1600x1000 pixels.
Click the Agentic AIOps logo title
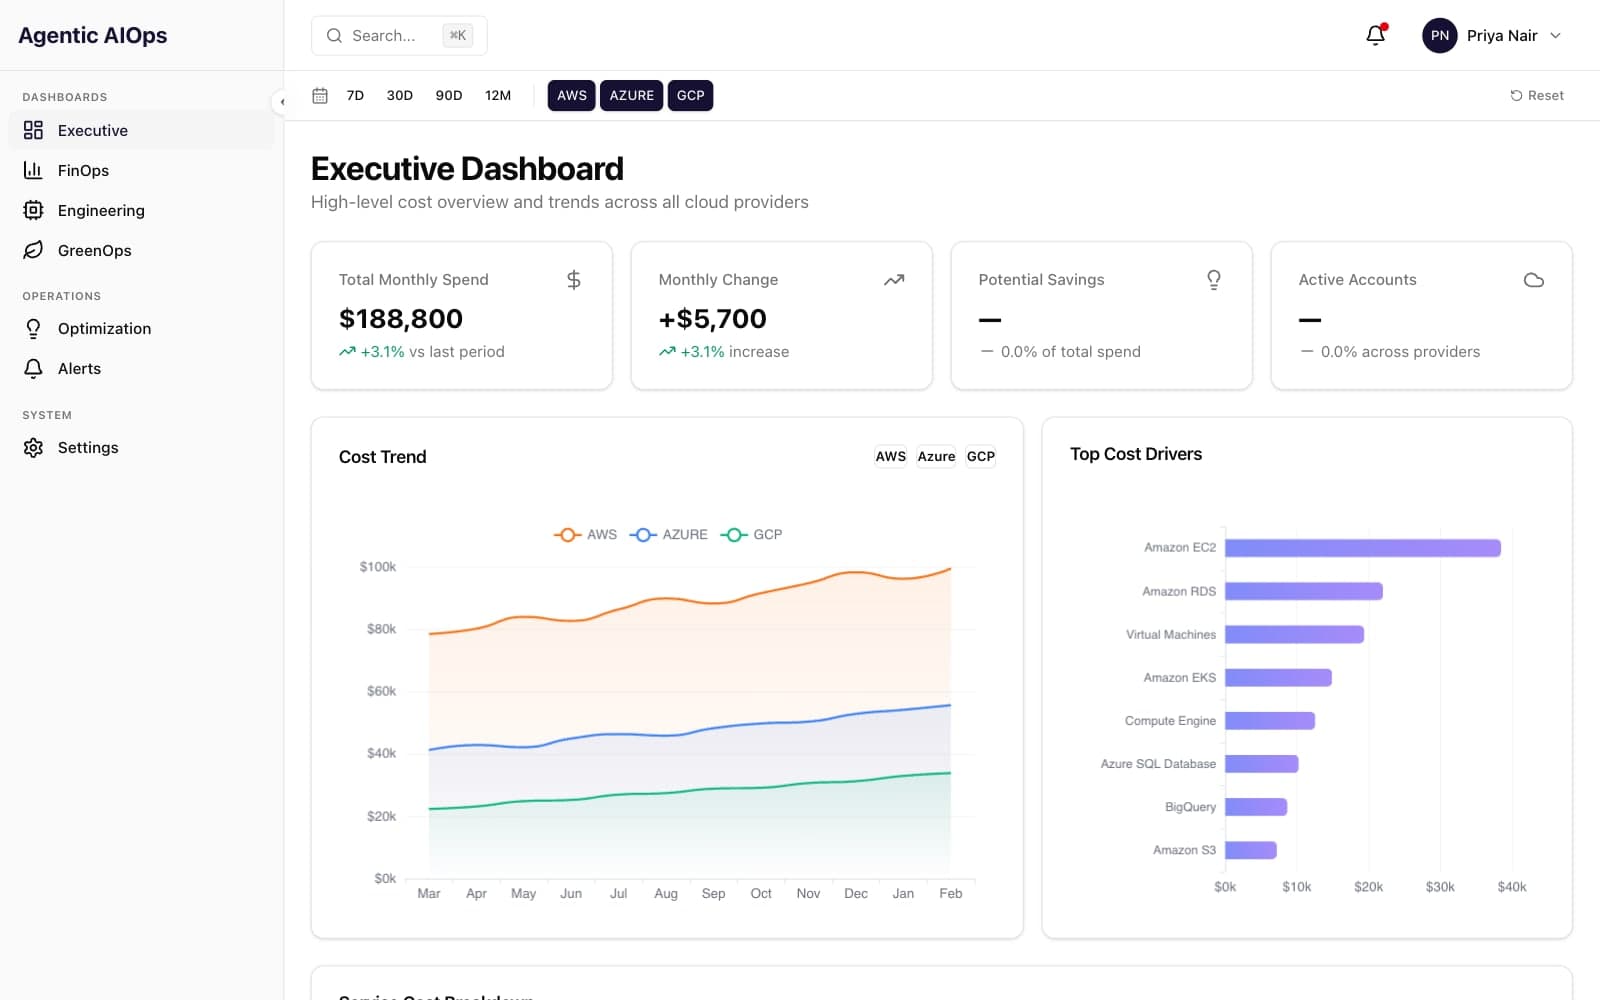(93, 35)
